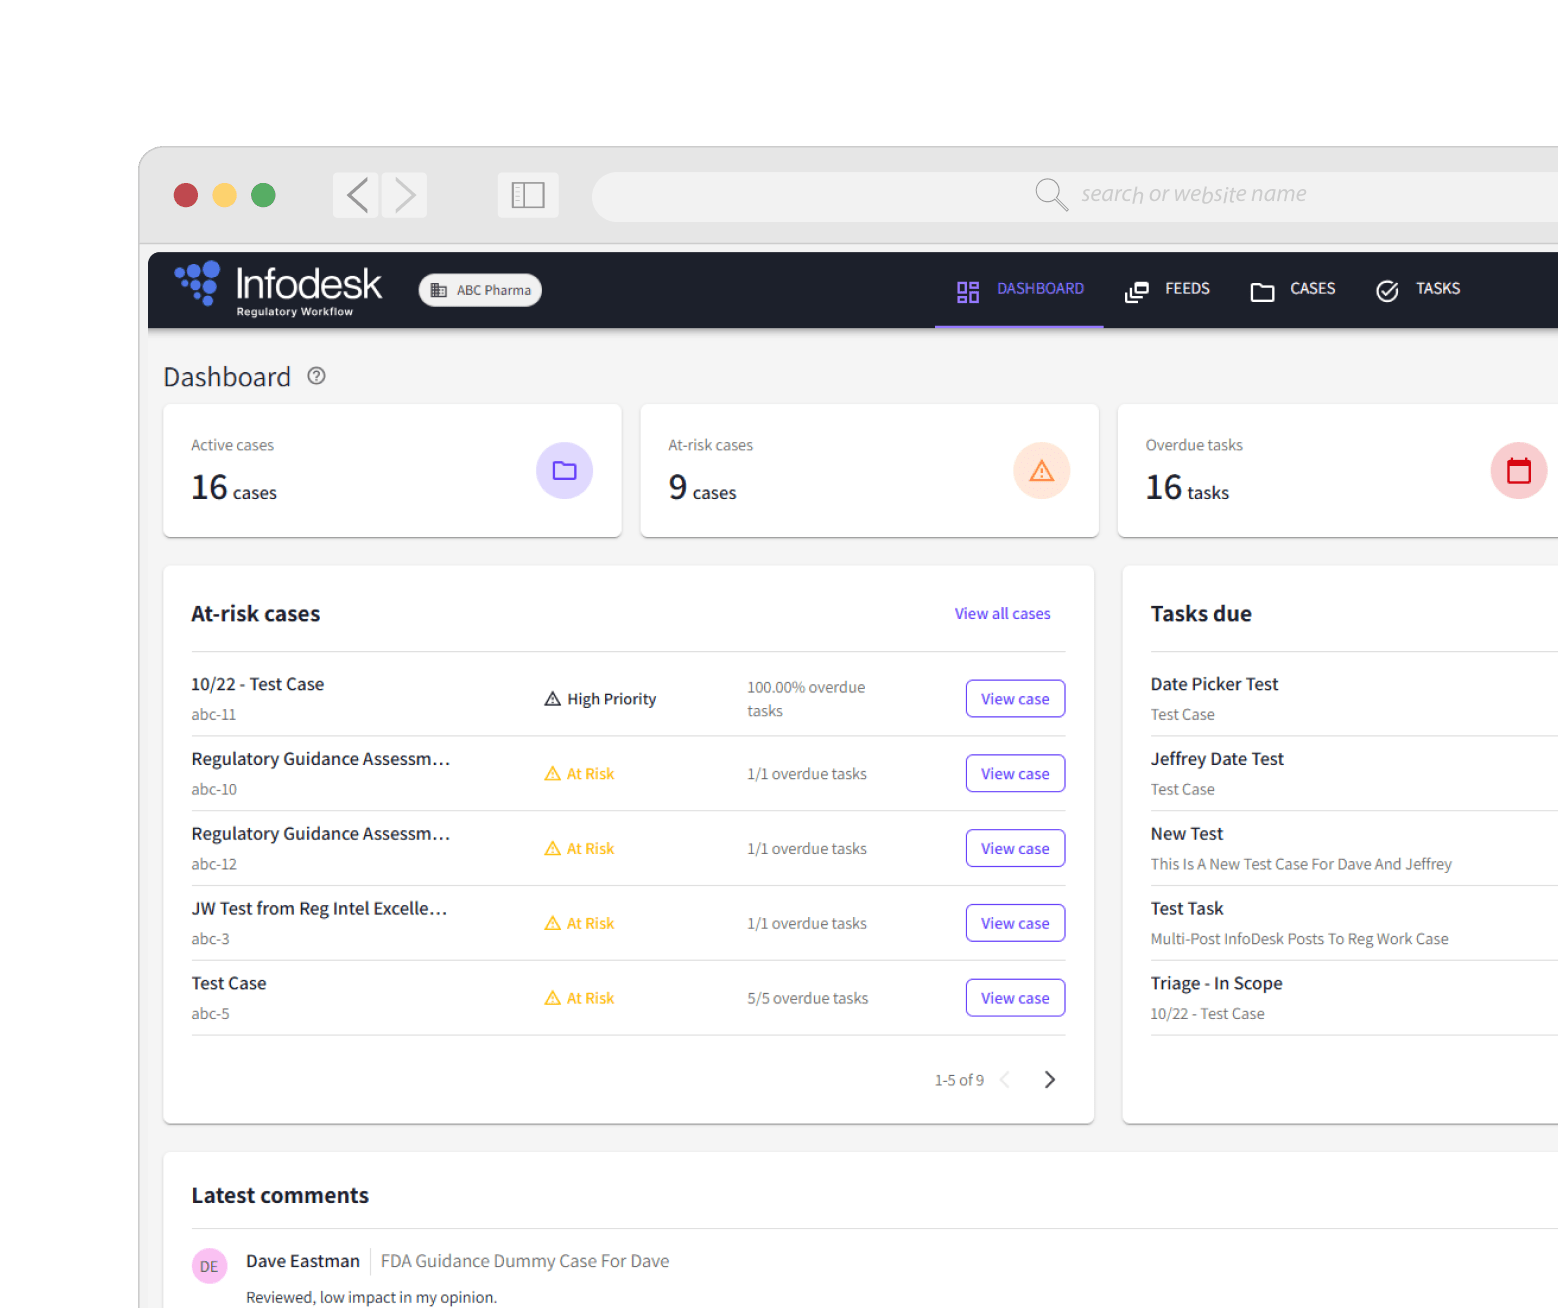Click the Active cases folder icon

[564, 470]
